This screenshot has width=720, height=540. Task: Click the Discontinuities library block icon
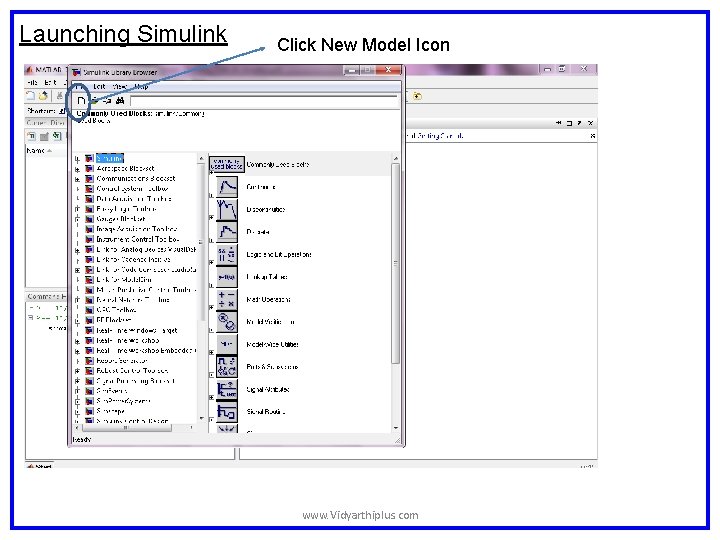pyautogui.click(x=227, y=209)
